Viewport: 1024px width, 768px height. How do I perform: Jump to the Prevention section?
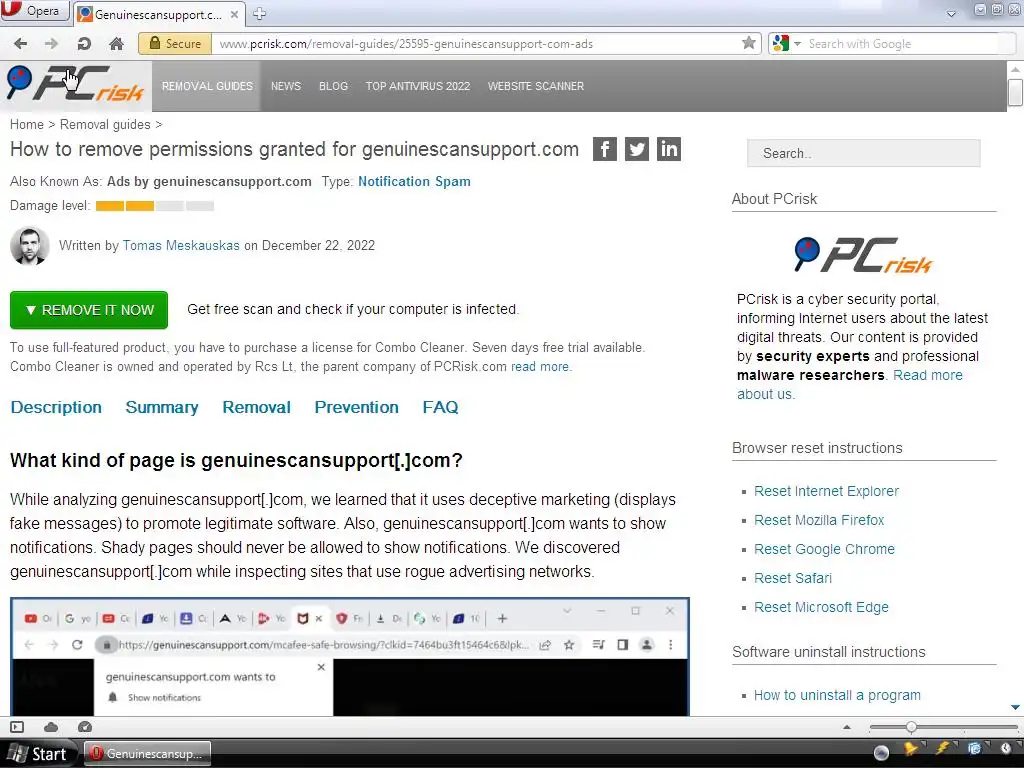coord(357,407)
